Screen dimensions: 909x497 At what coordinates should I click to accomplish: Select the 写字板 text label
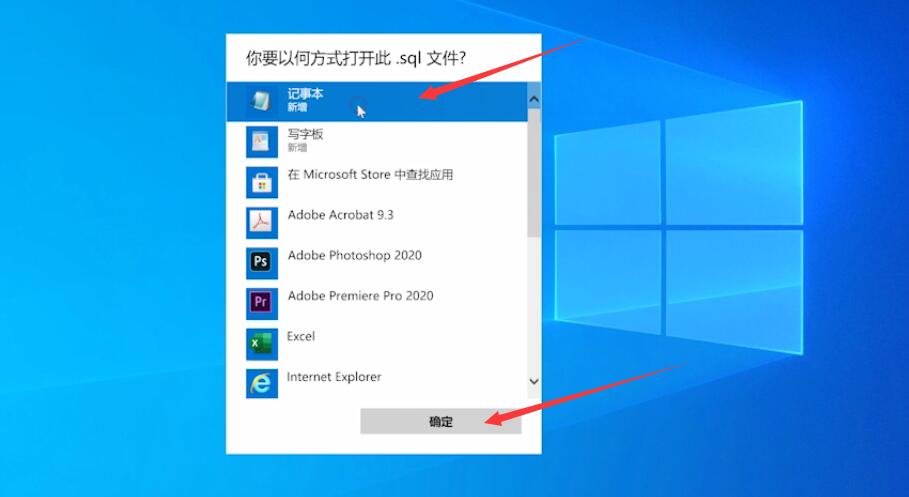pyautogui.click(x=306, y=134)
